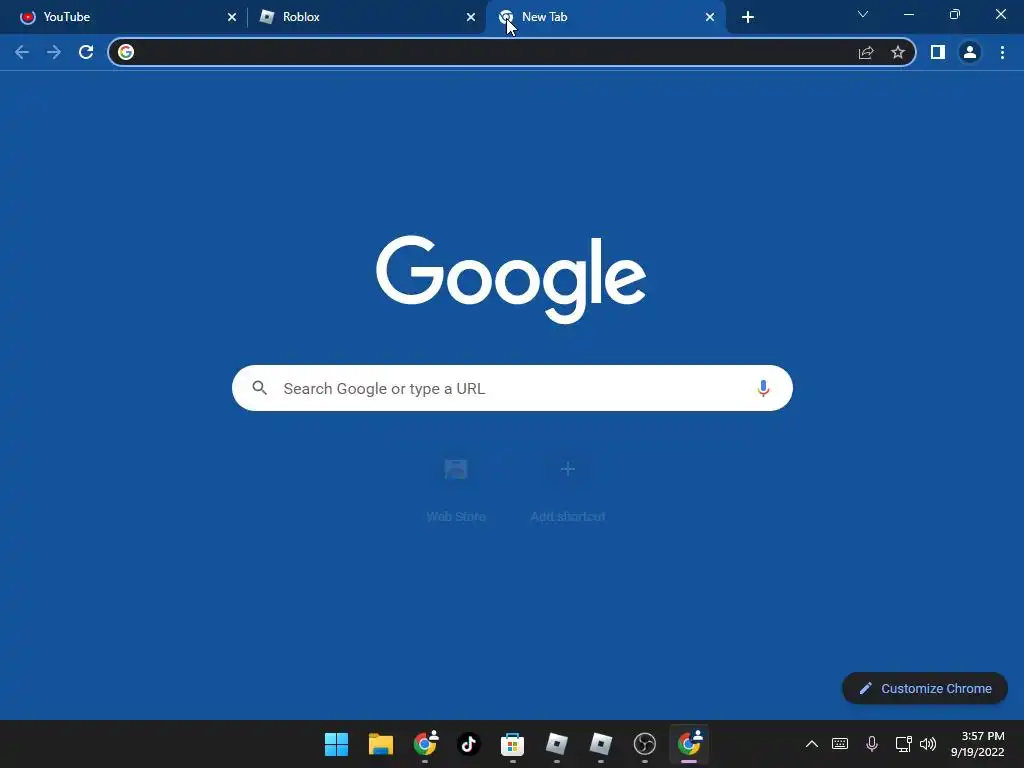Image resolution: width=1024 pixels, height=768 pixels.
Task: Close the New Tab tab
Action: pos(710,17)
